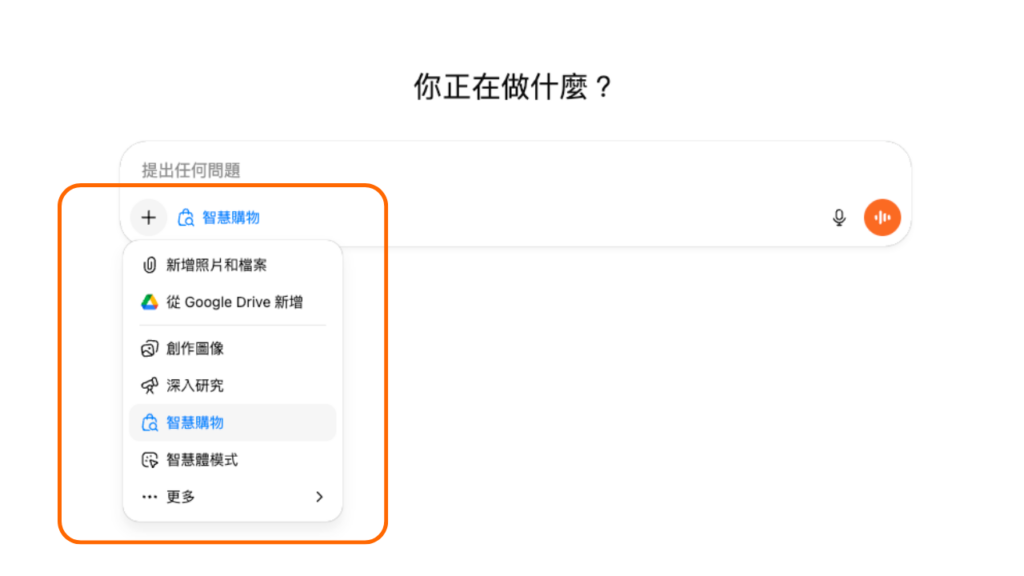
Task: Click the 提出任何問題 prompt input field
Action: click(500, 170)
